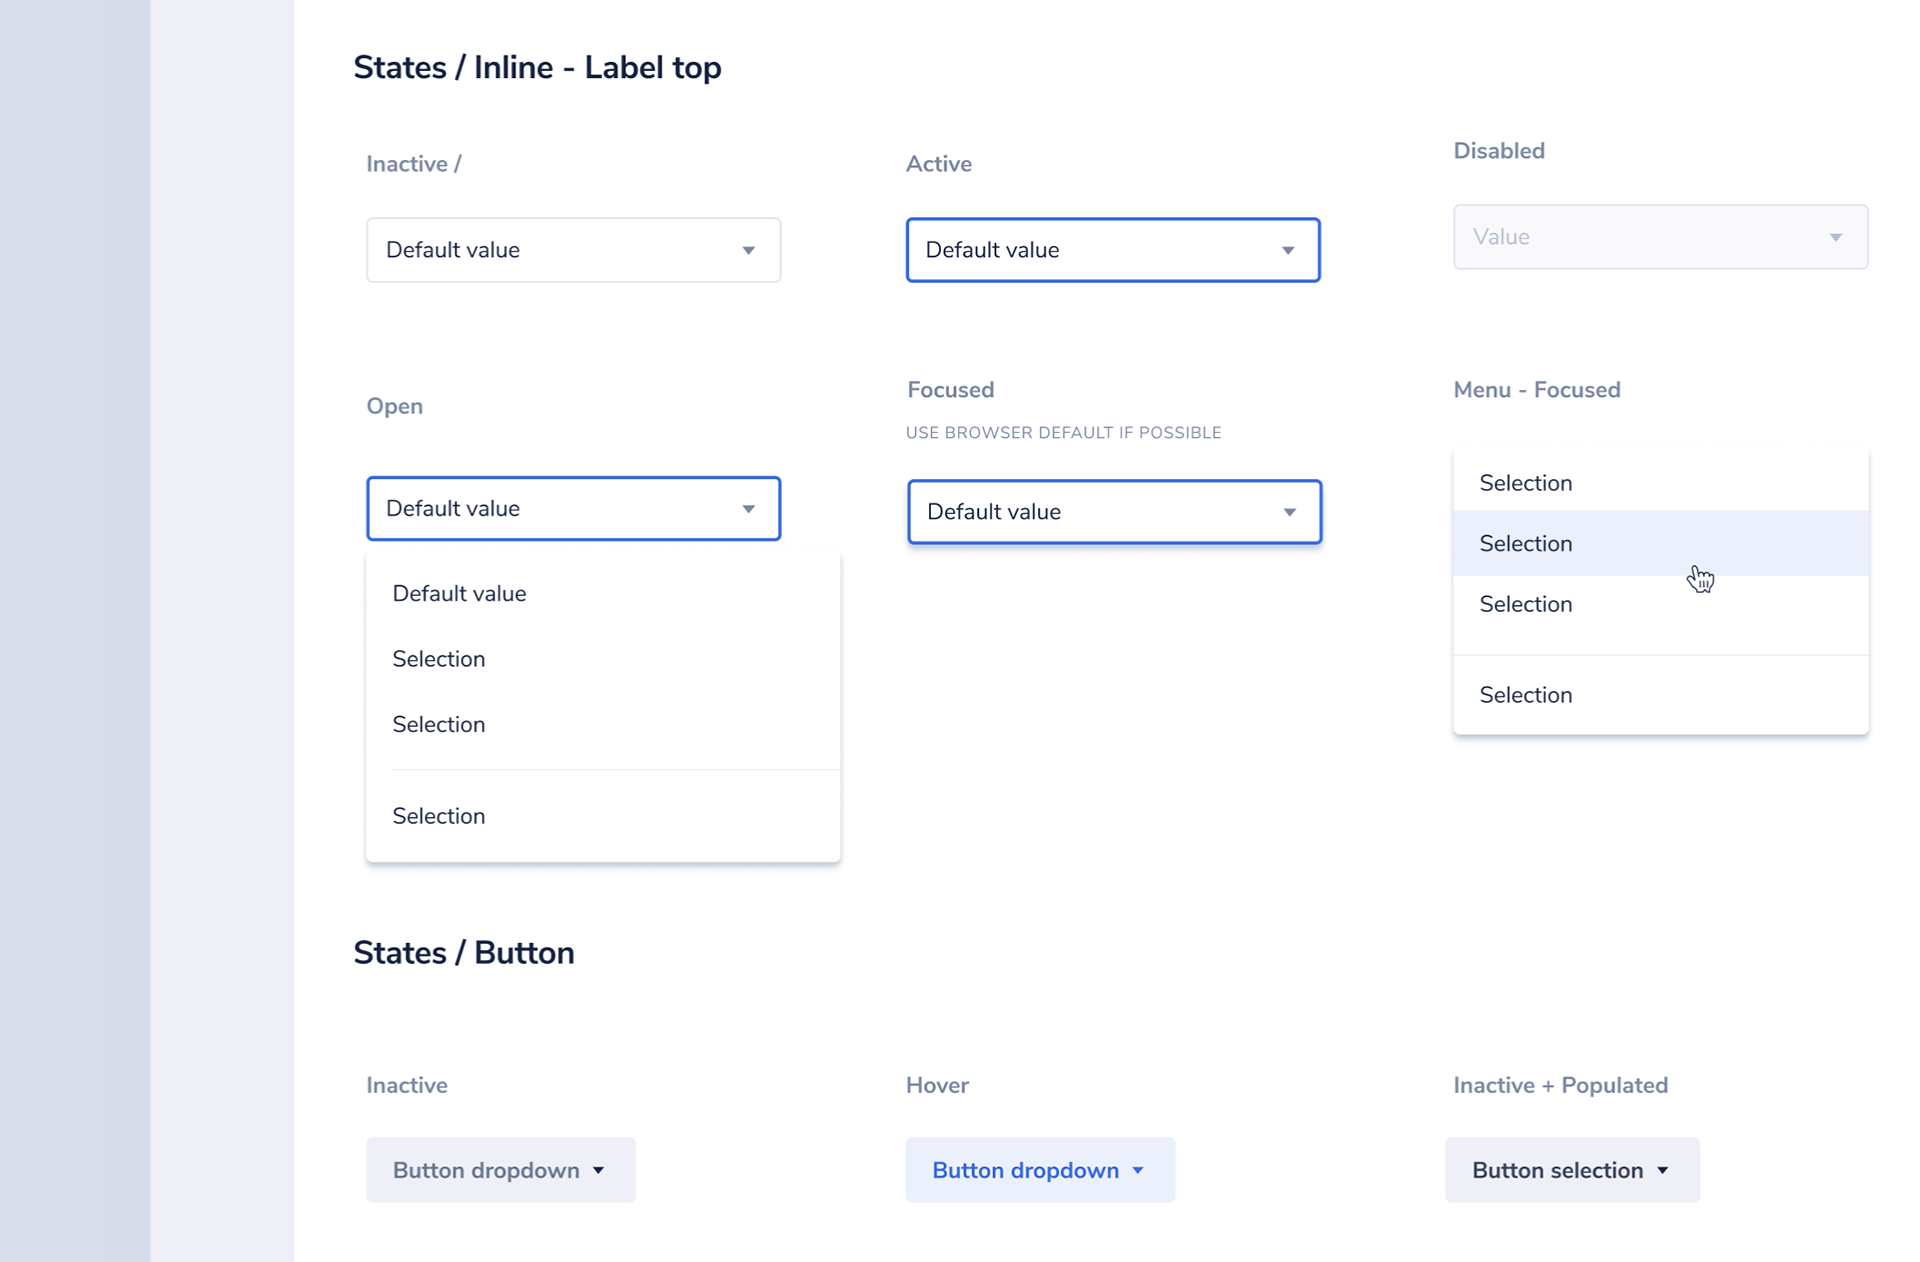This screenshot has width=1920, height=1262.
Task: Click the Button selection dropdown button
Action: click(1572, 1170)
